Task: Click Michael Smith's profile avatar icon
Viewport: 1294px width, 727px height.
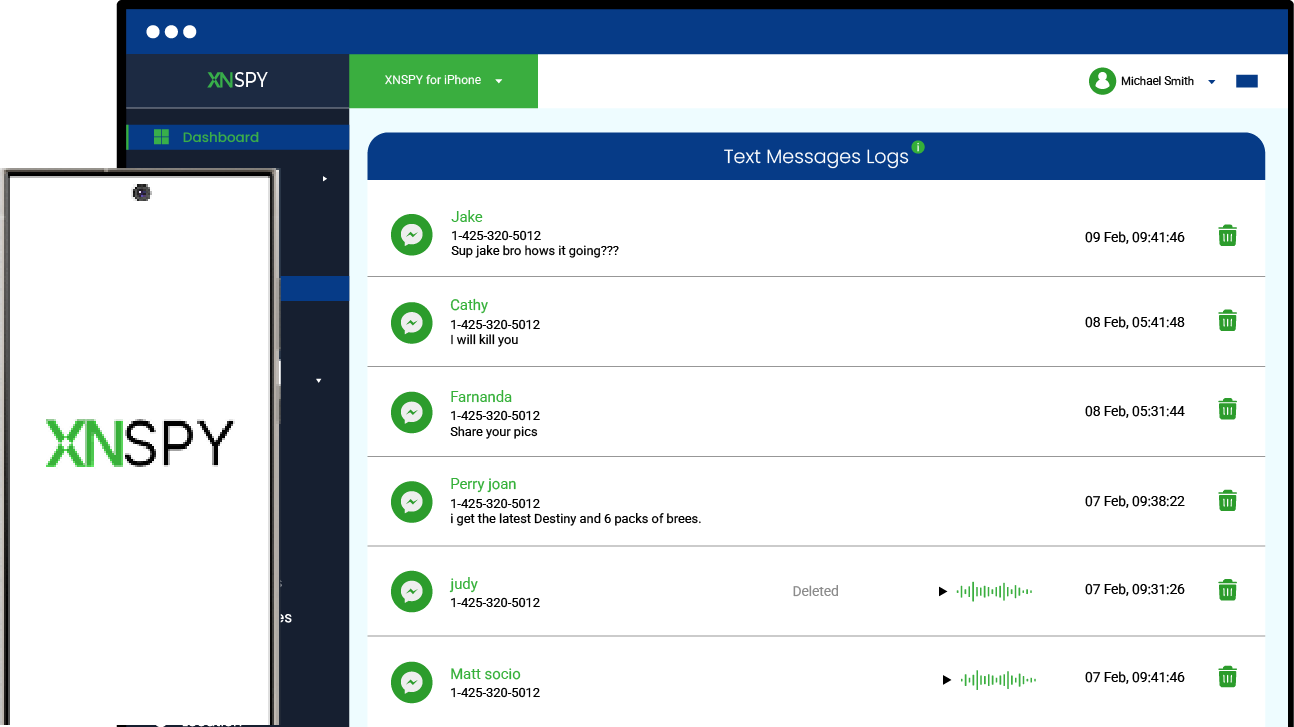Action: [1102, 81]
